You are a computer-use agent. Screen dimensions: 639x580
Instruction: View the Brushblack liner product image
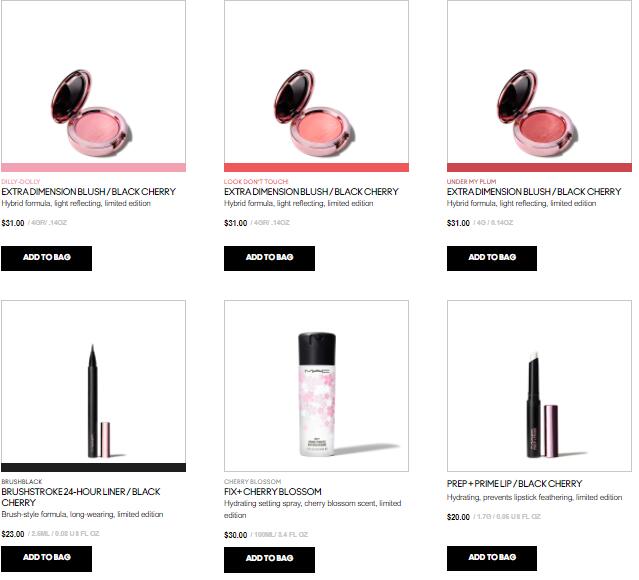point(93,382)
